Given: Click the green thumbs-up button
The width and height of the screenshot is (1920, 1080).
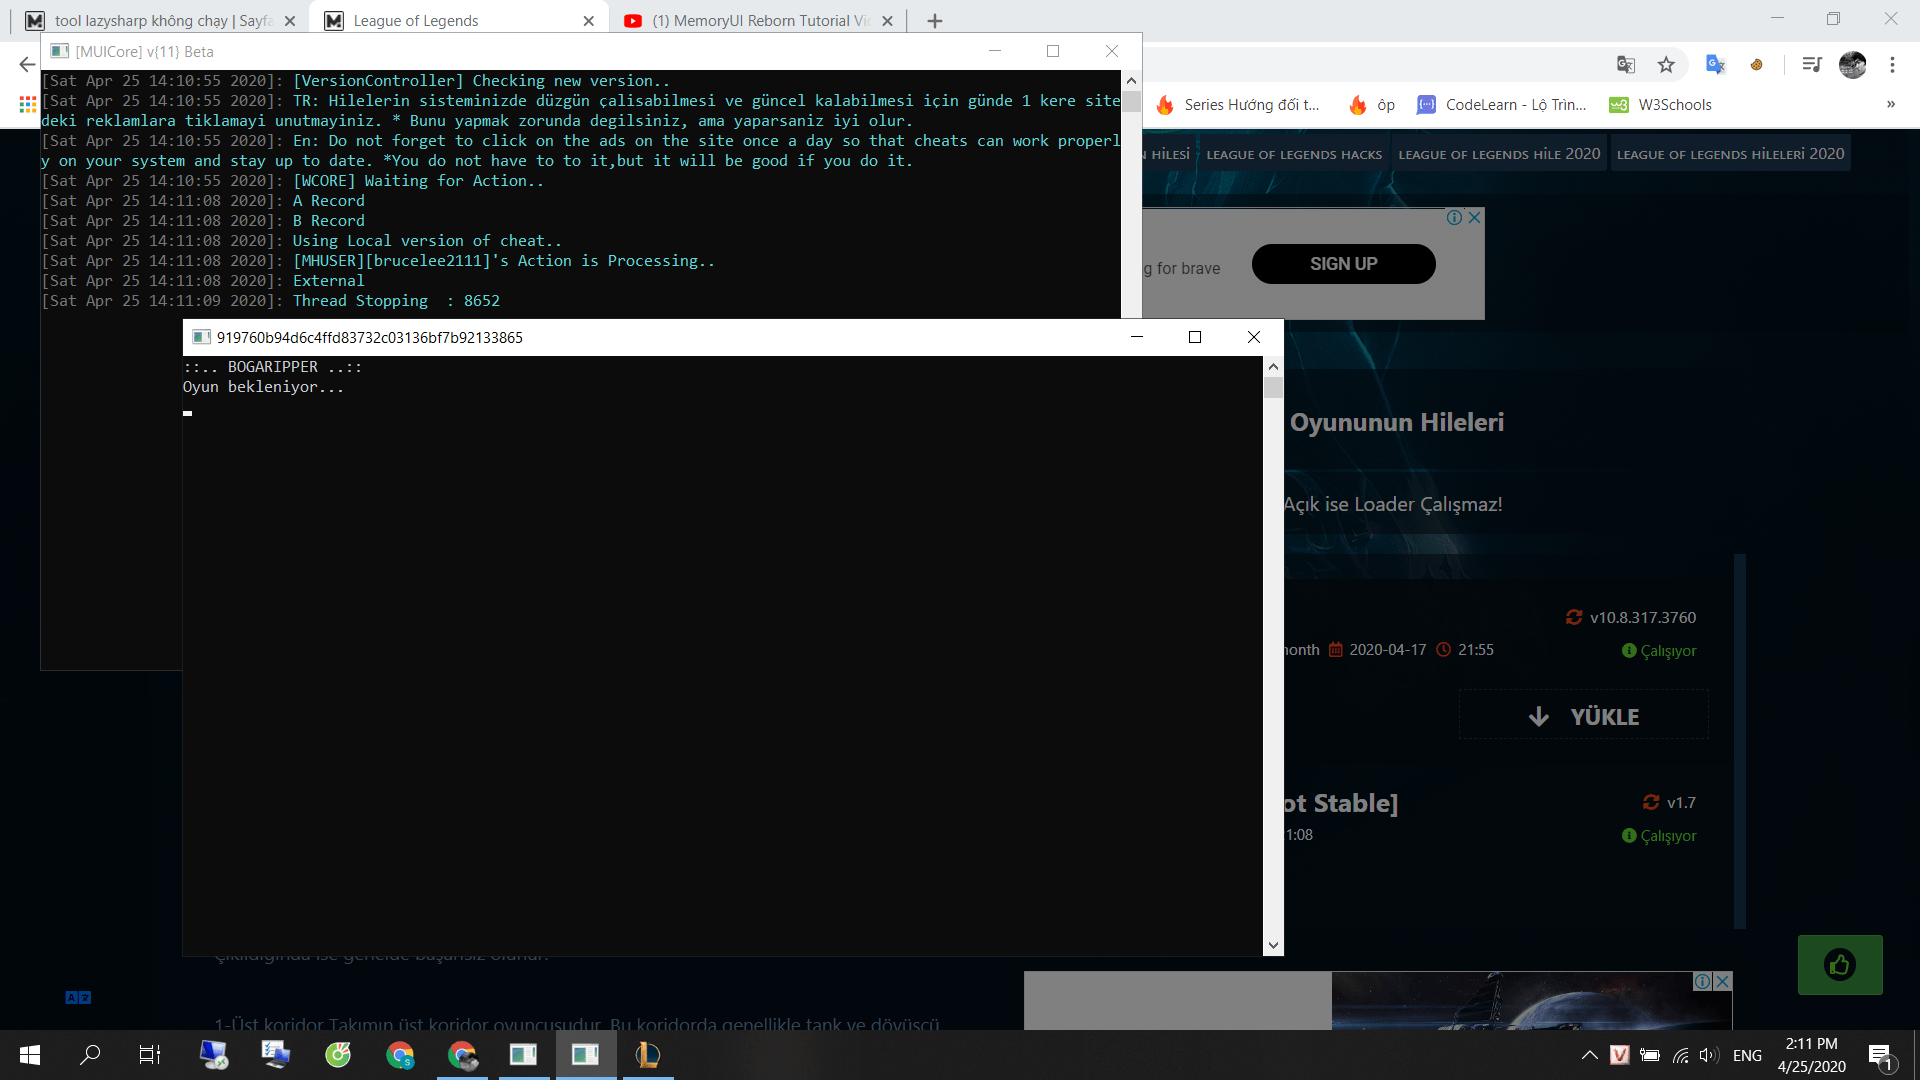Looking at the screenshot, I should 1840,965.
